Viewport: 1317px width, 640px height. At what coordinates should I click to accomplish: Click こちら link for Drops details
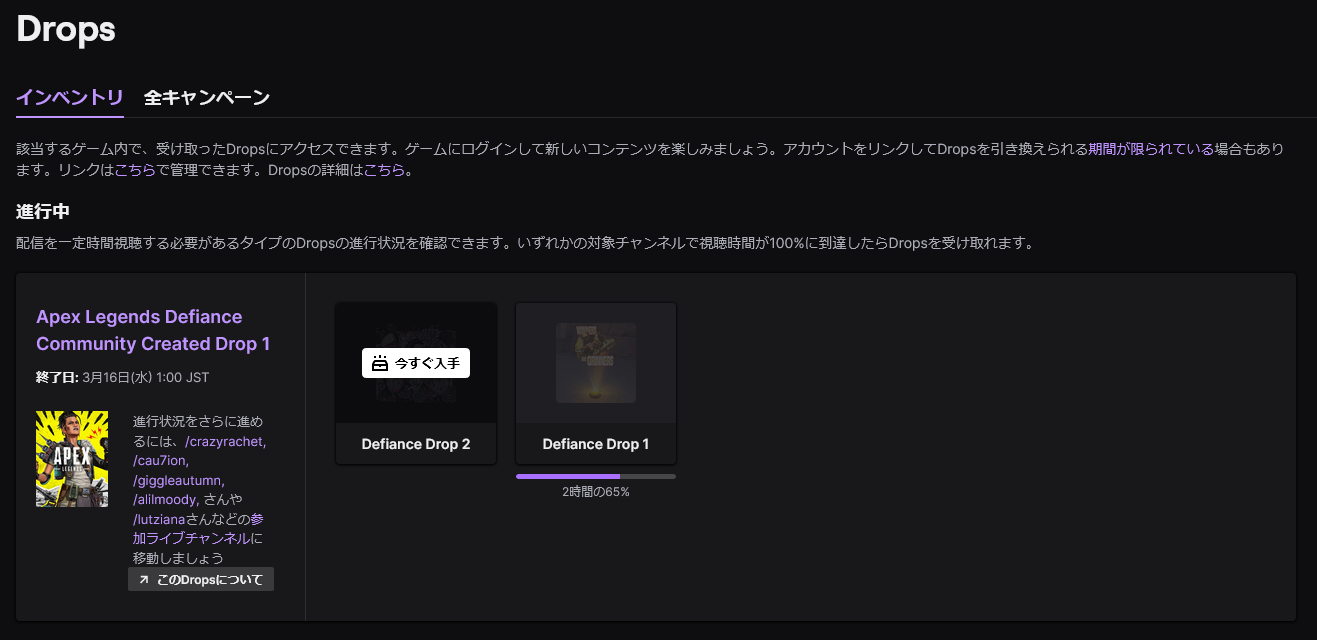384,170
